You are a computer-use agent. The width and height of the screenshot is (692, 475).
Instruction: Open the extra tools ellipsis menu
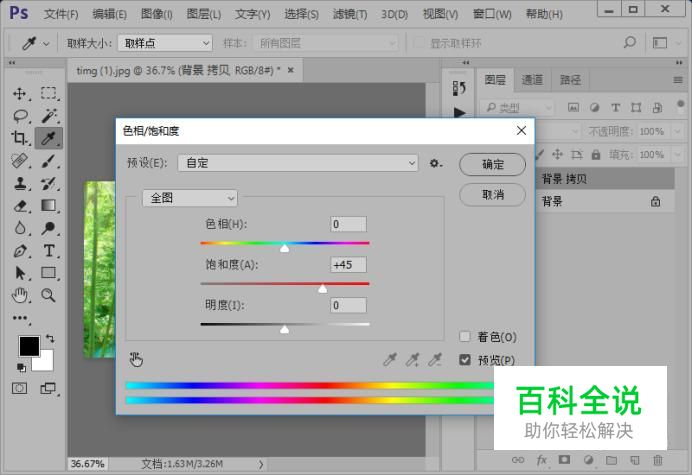click(20, 318)
